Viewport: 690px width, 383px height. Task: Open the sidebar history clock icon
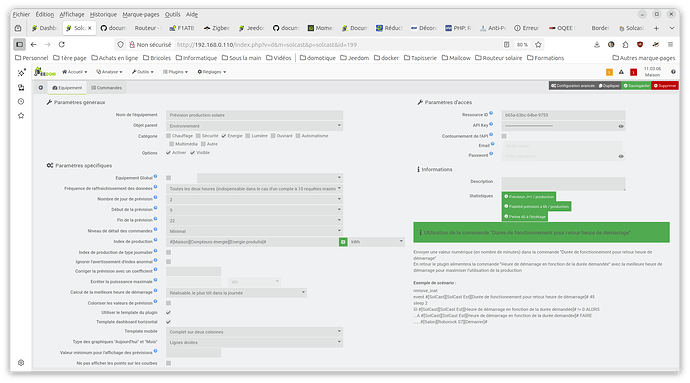pyautogui.click(x=21, y=102)
